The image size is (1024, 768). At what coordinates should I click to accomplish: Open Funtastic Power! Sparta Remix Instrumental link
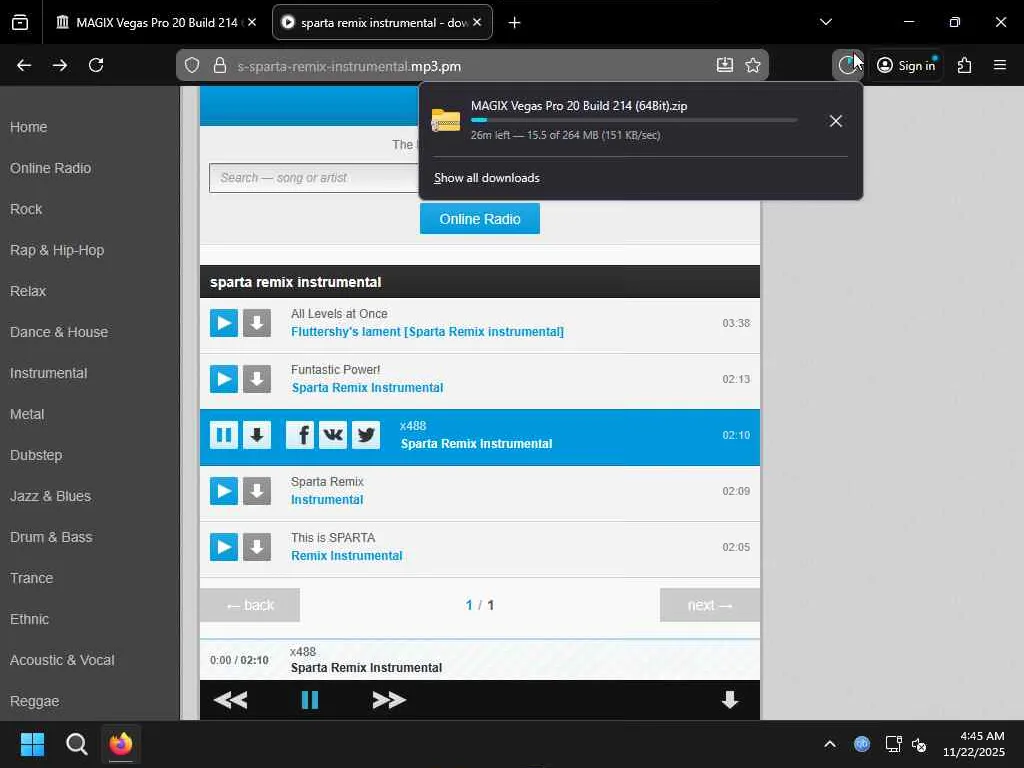(x=367, y=388)
